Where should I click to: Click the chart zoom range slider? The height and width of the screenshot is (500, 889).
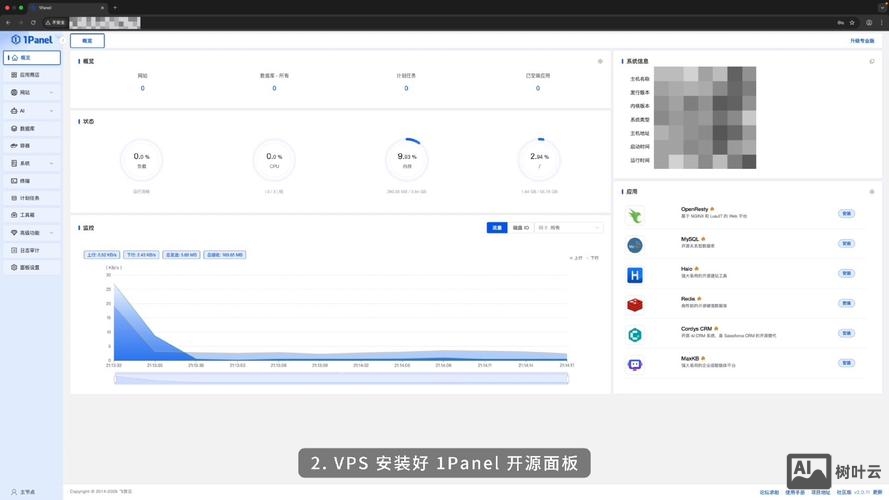pos(341,379)
